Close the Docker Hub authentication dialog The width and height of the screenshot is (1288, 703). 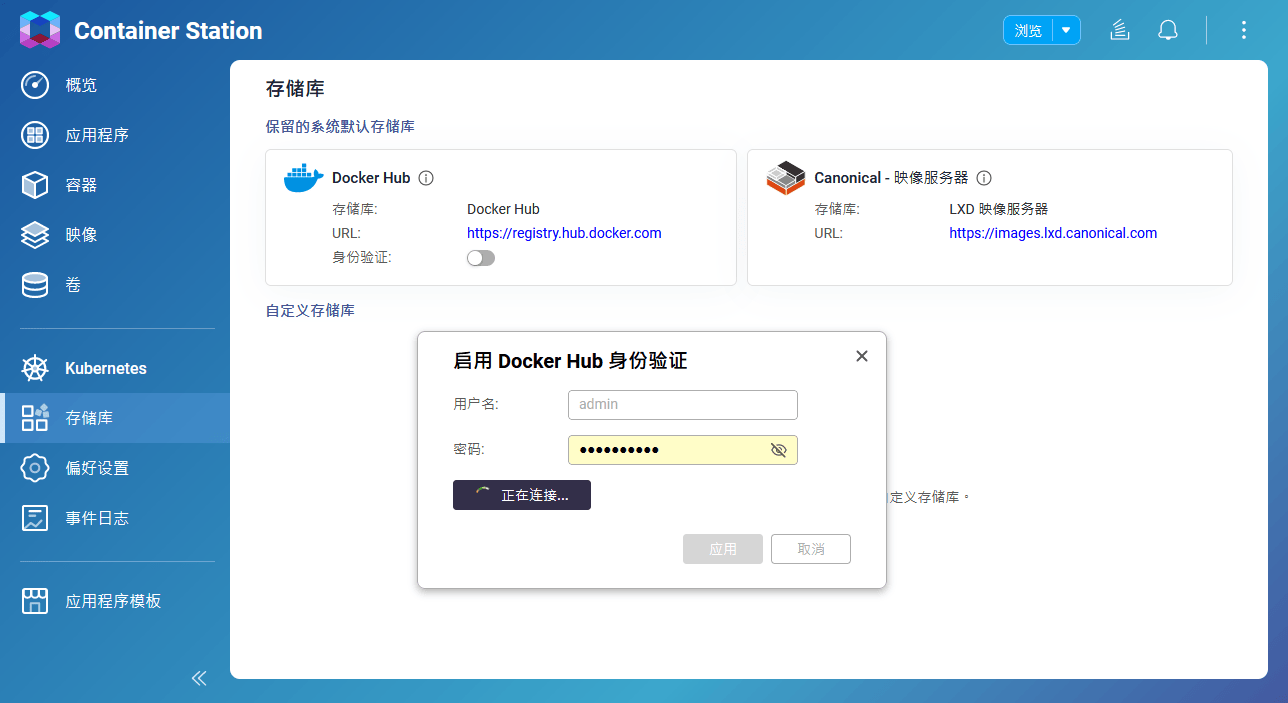(x=862, y=356)
